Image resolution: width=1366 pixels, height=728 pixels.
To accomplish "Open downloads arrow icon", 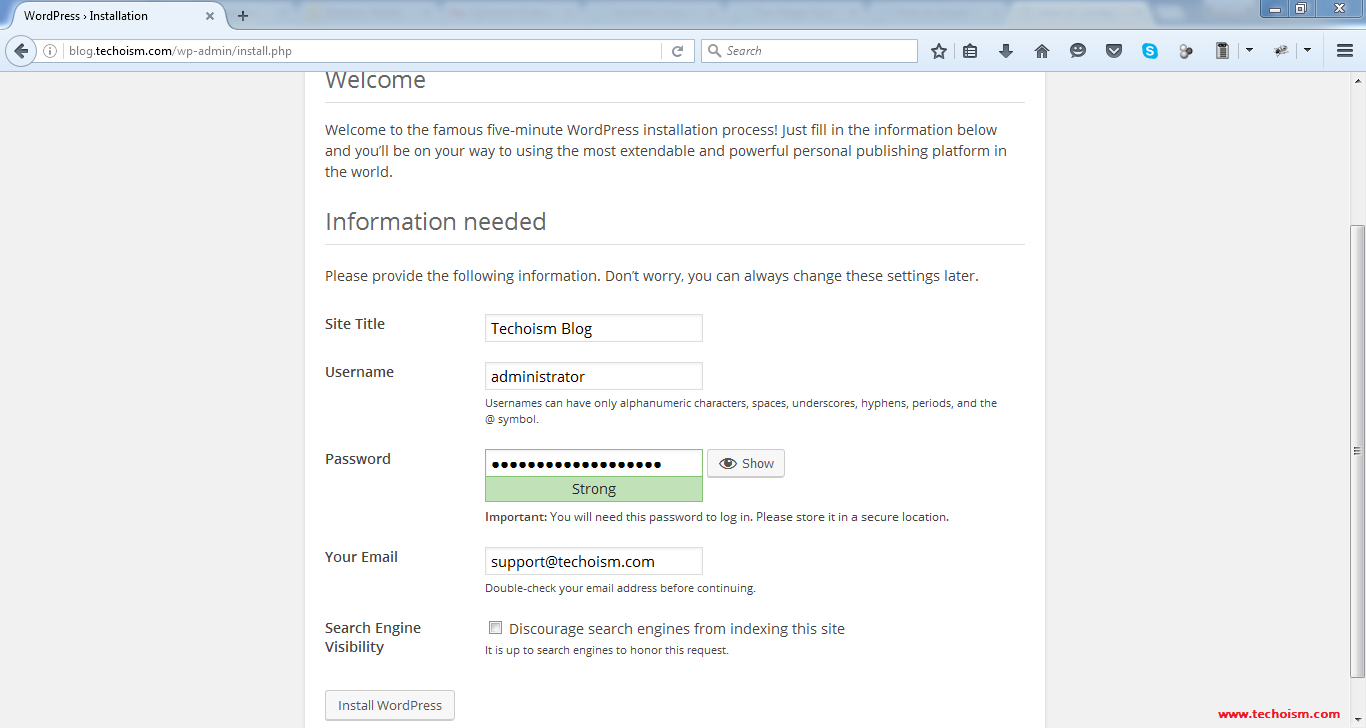I will 1006,51.
